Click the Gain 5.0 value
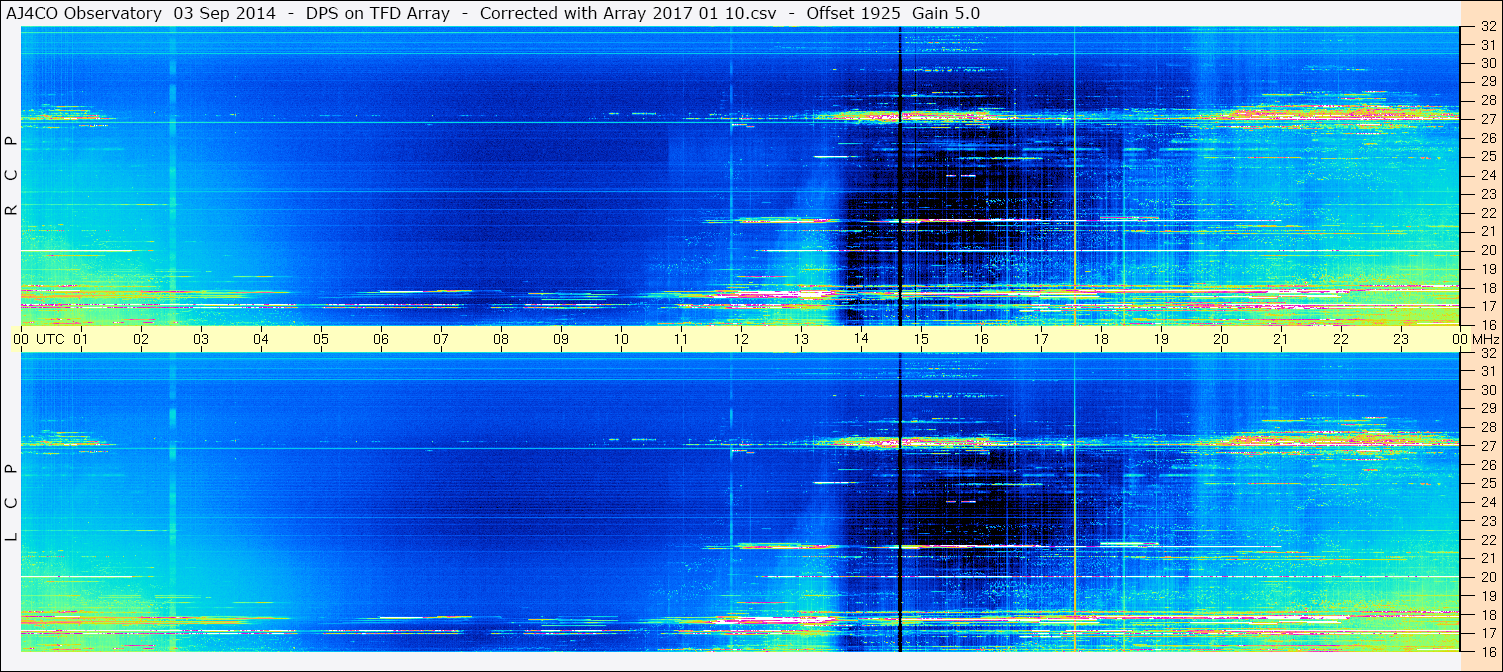 [x=946, y=13]
